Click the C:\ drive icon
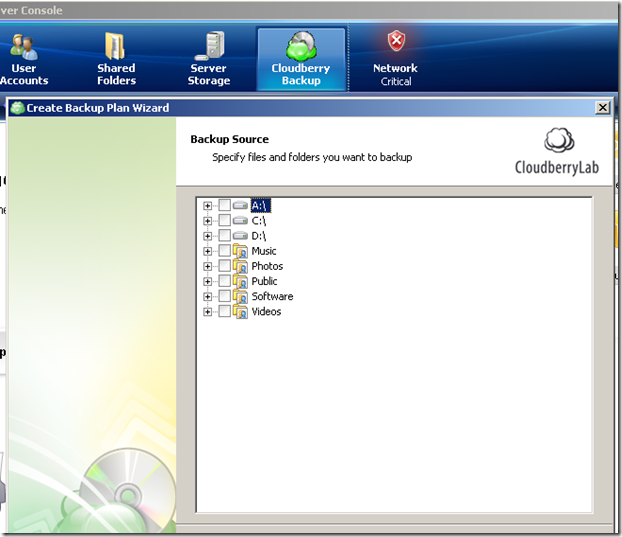Viewport: 622px width, 537px height. click(240, 221)
